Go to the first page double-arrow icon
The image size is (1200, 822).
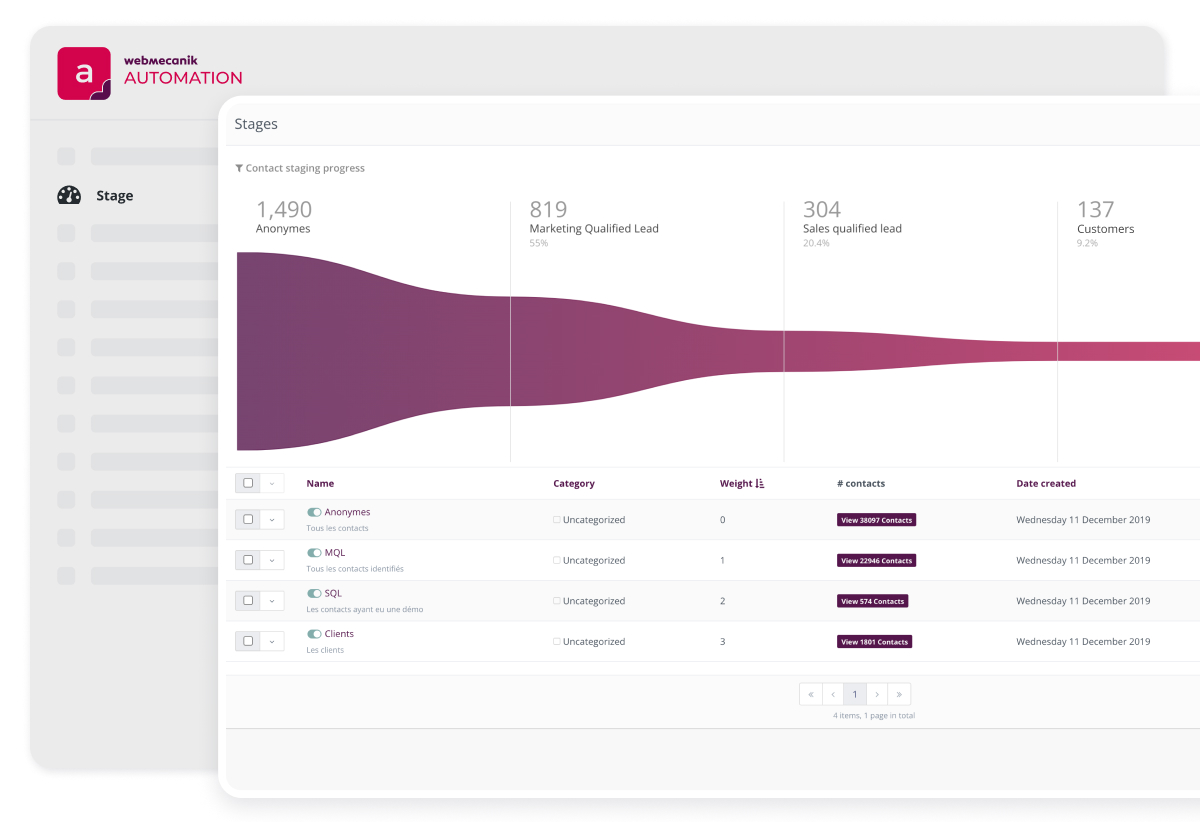(x=810, y=694)
